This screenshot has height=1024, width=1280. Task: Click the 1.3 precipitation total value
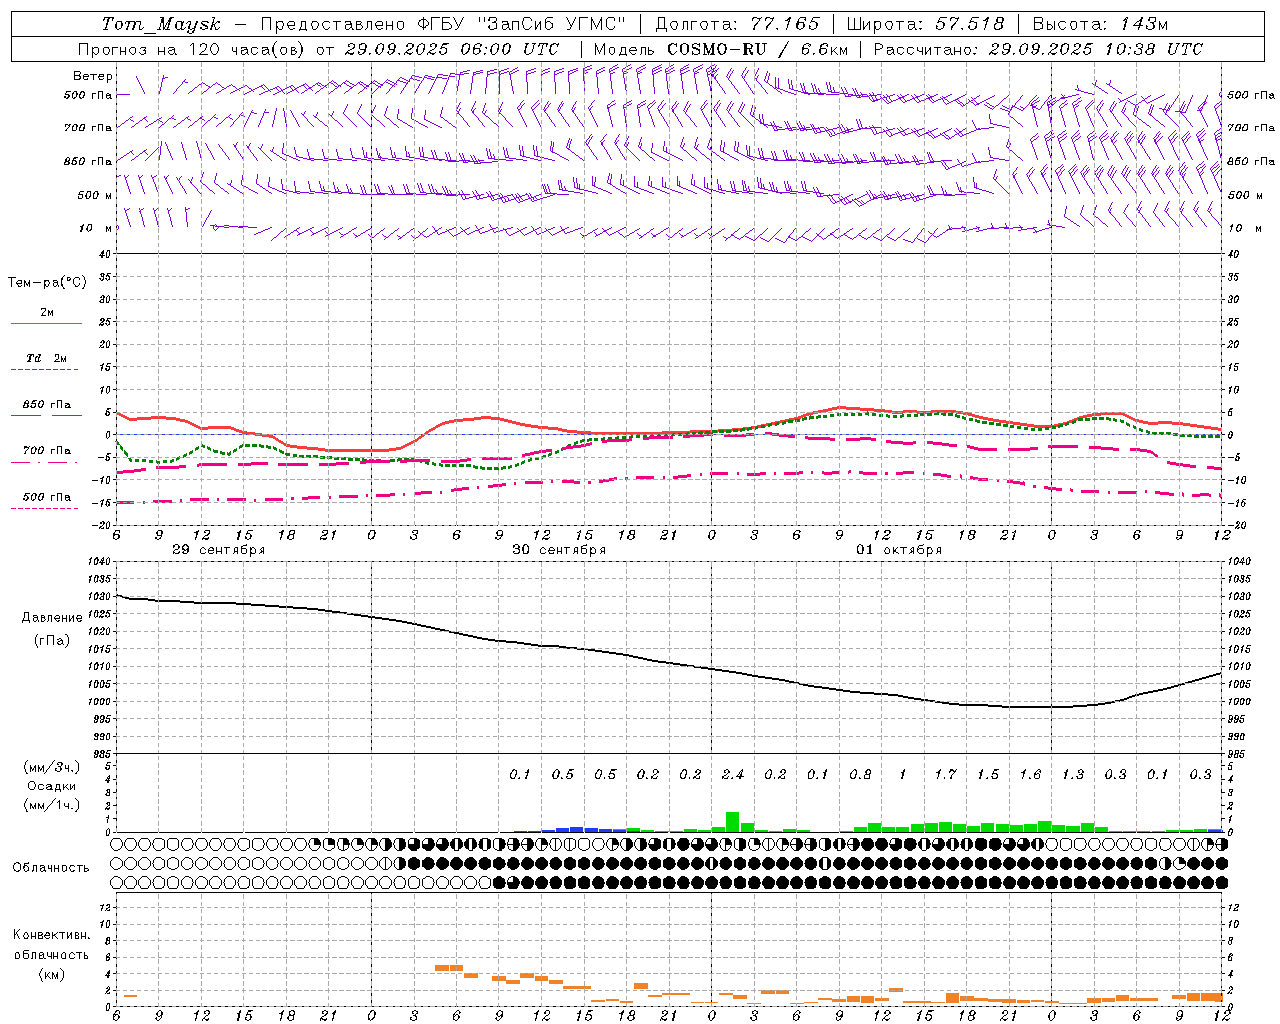[x=1073, y=775]
